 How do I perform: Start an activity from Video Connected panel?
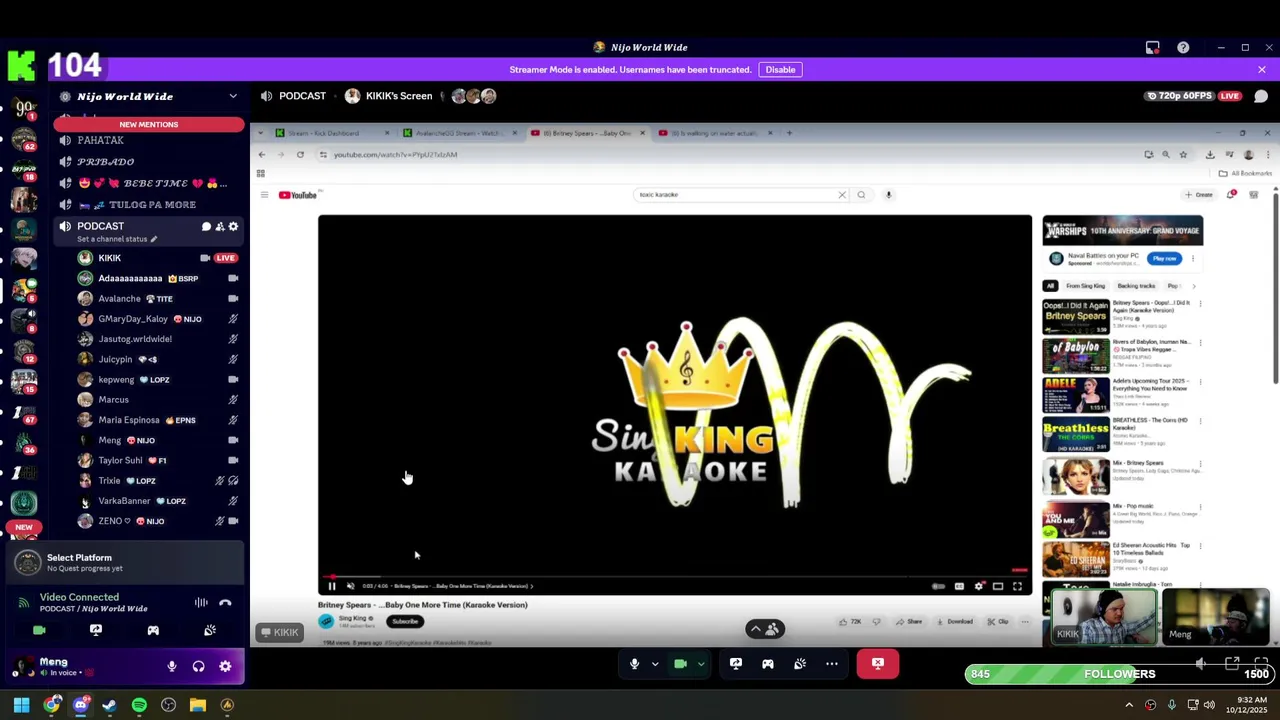tap(153, 630)
